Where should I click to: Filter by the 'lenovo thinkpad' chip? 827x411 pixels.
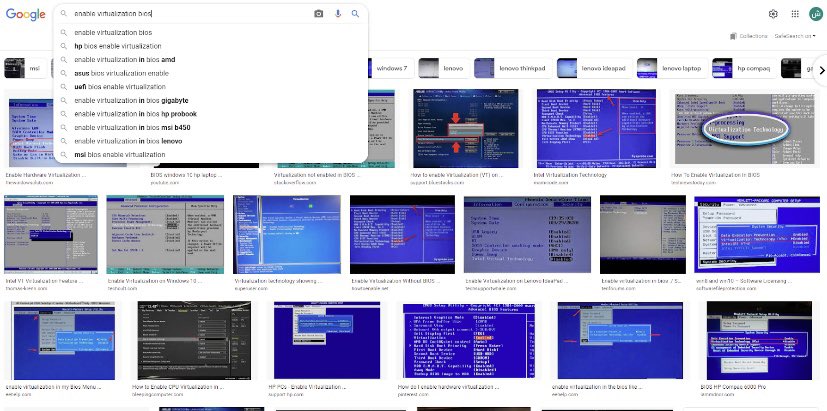512,69
